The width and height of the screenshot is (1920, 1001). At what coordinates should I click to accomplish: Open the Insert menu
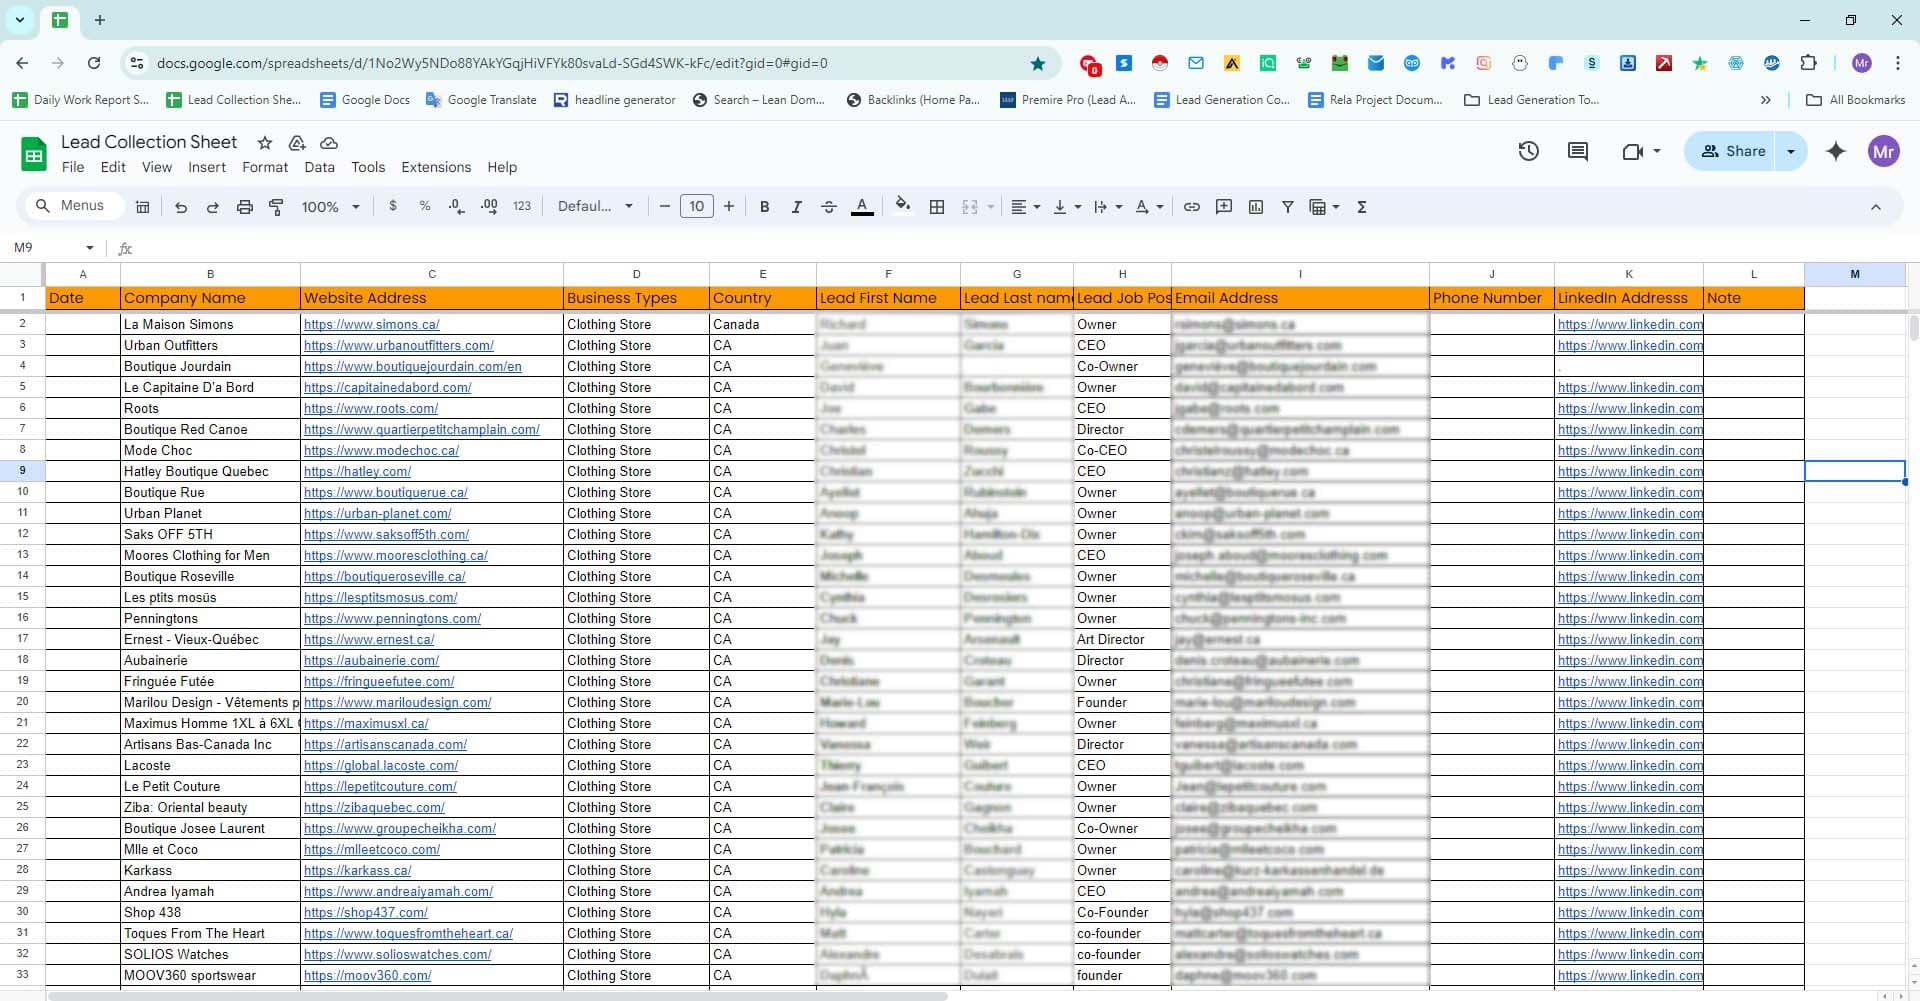coord(207,167)
